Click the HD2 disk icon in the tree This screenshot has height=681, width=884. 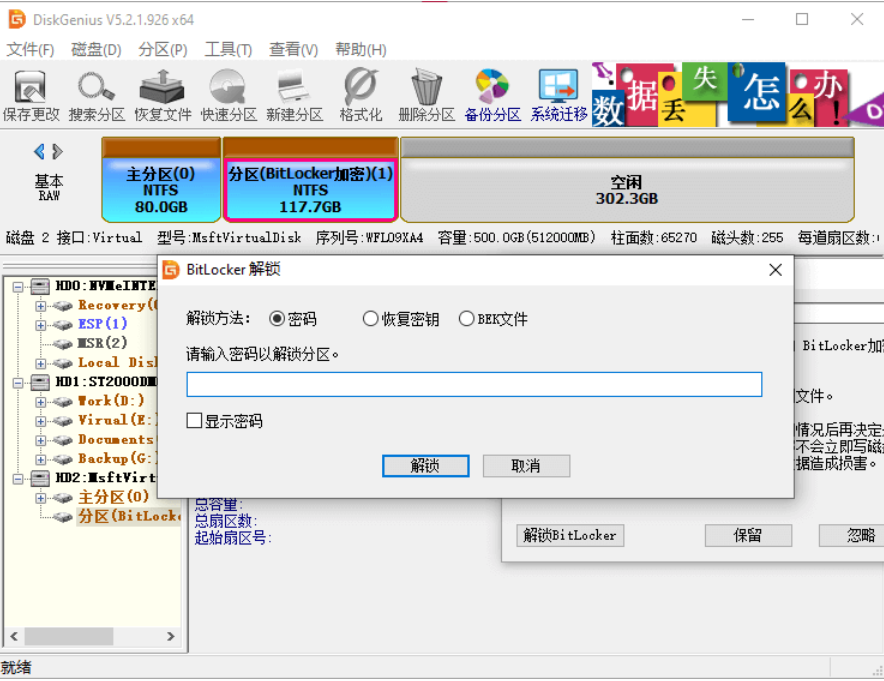click(x=39, y=478)
